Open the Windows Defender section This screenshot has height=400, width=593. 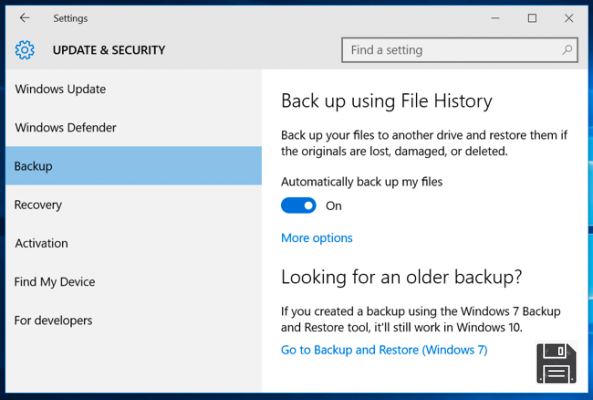click(134, 128)
